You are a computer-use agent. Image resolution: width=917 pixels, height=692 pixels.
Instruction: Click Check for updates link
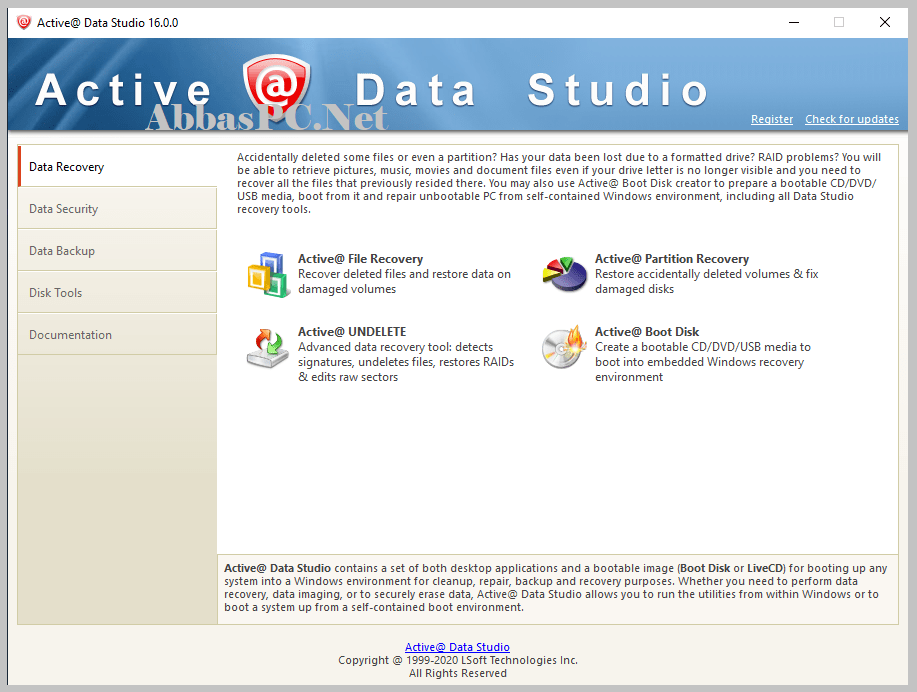[852, 119]
